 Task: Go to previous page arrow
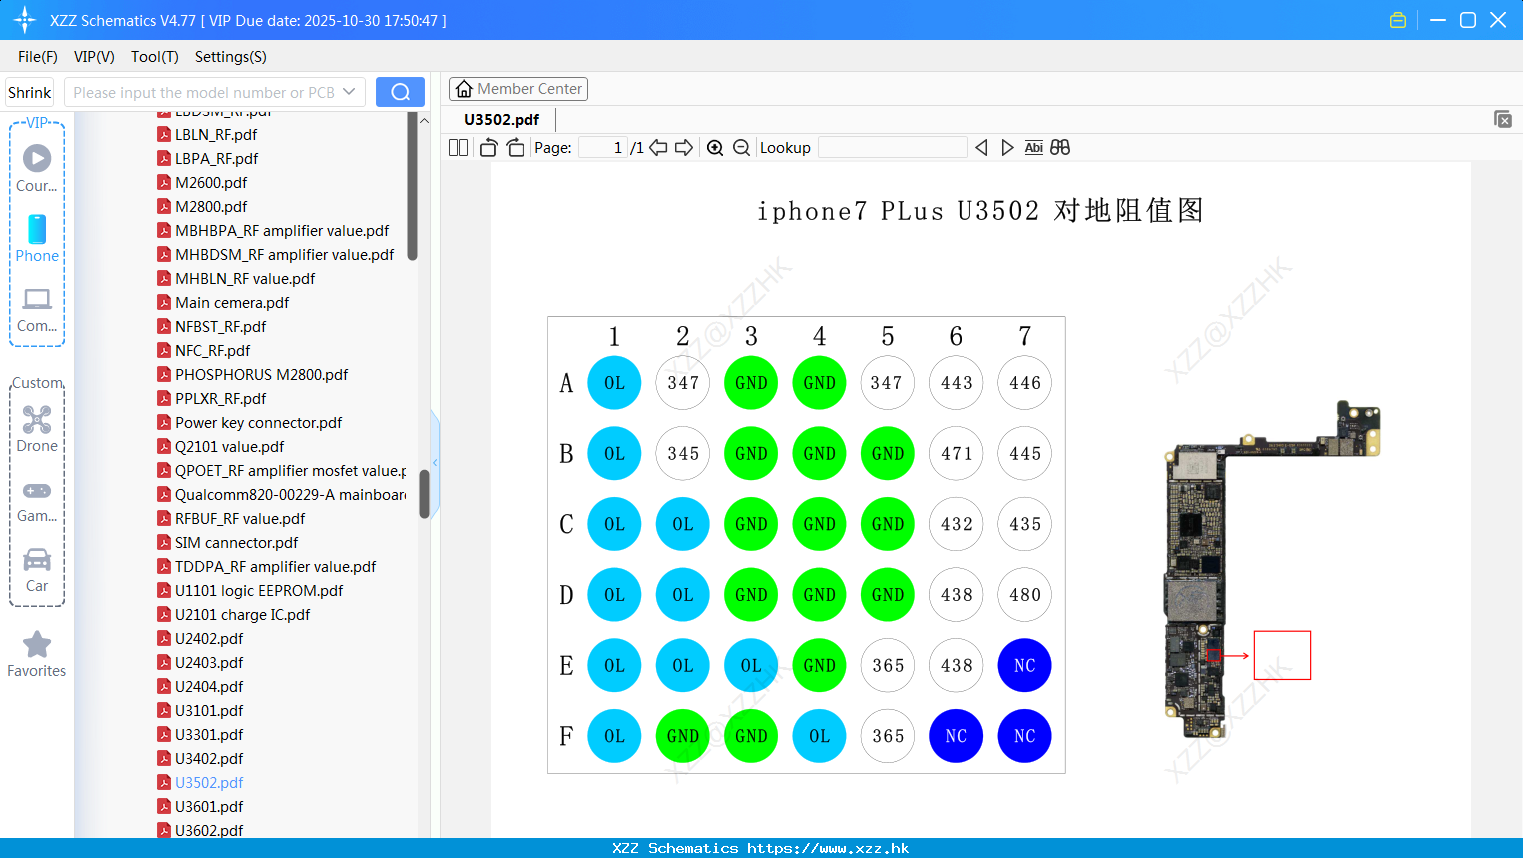pyautogui.click(x=658, y=148)
